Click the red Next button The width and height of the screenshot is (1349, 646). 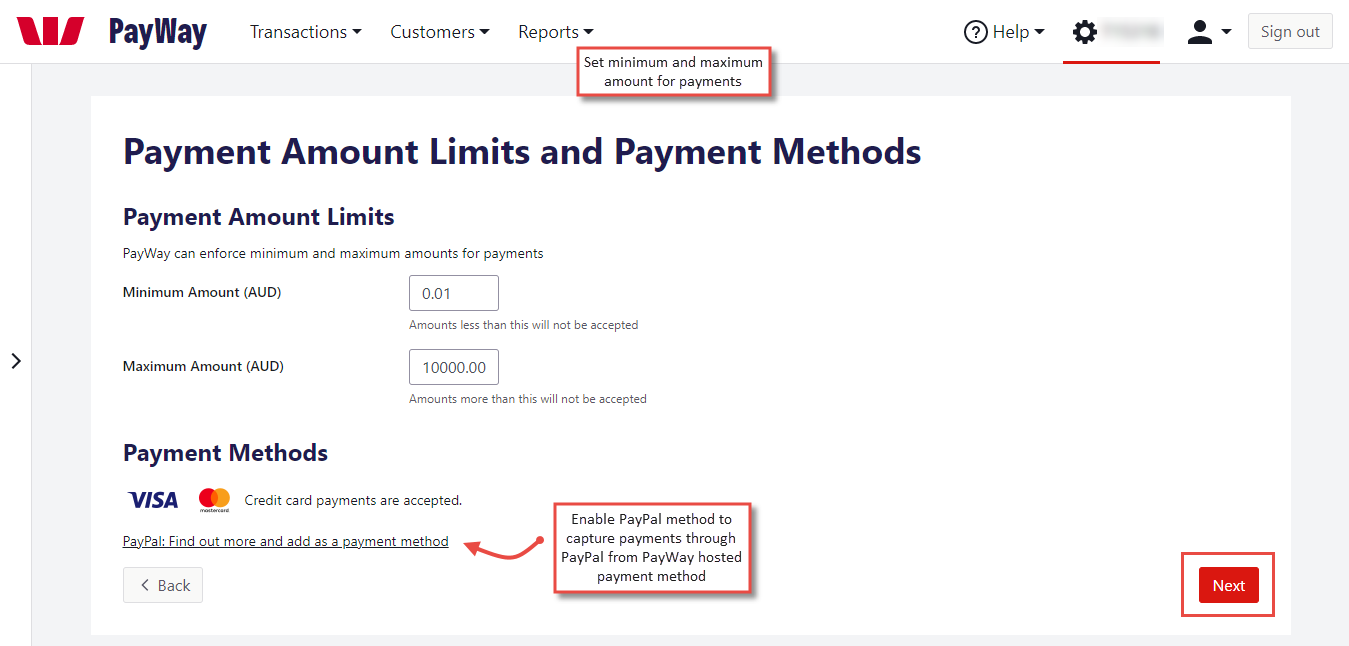1228,586
